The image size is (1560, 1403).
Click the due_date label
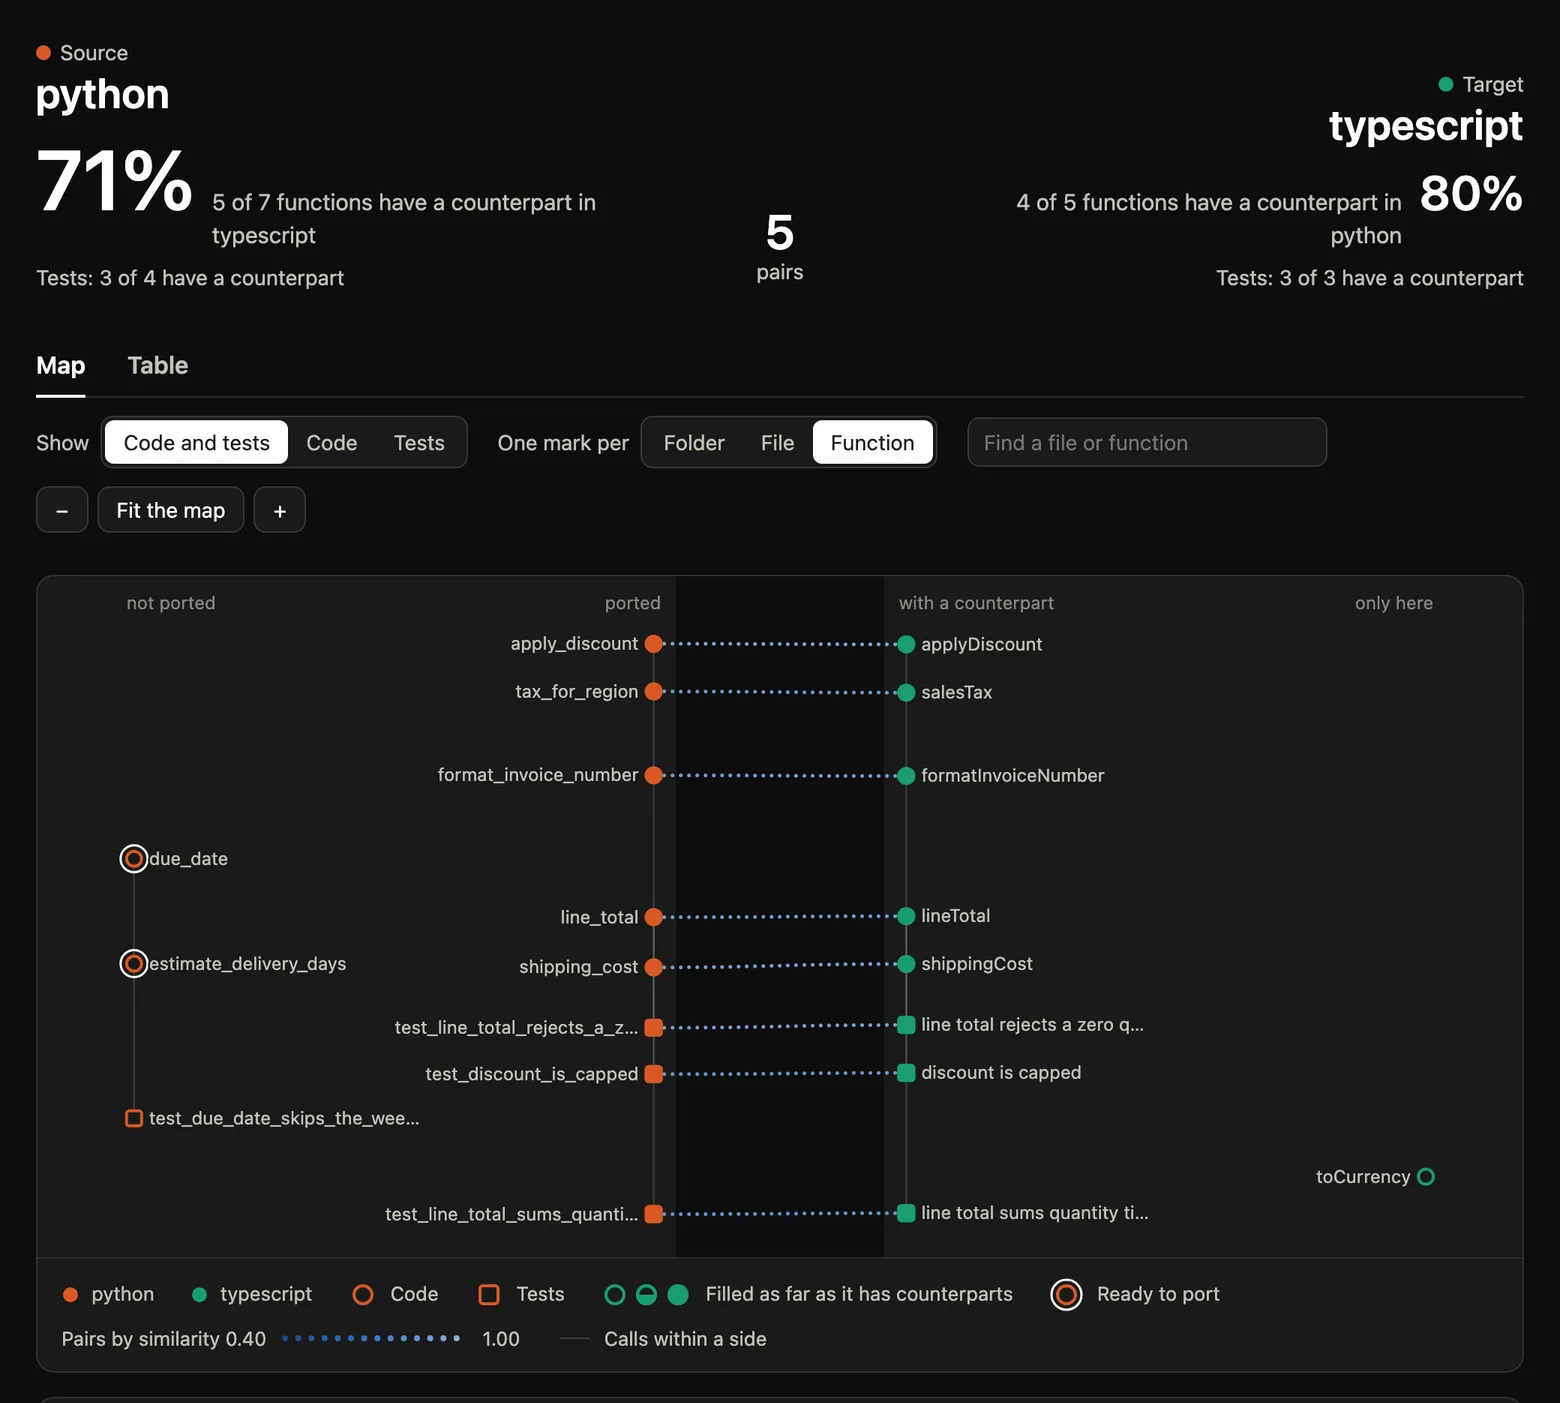(x=188, y=858)
